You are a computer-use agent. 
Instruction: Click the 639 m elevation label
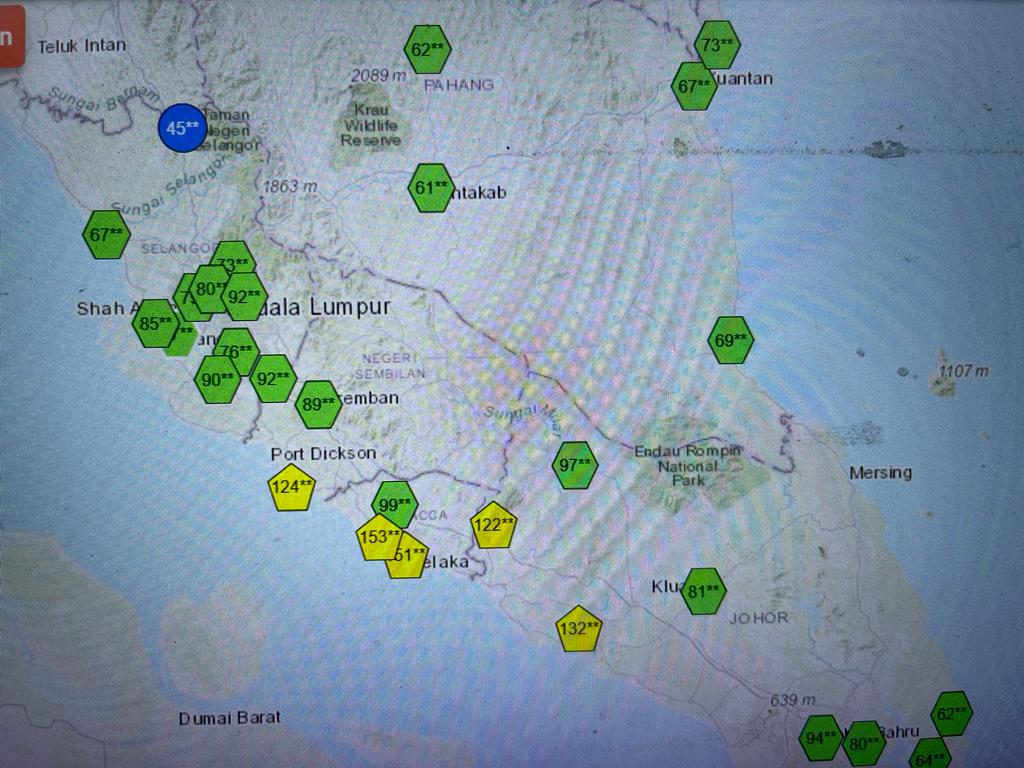coord(793,700)
